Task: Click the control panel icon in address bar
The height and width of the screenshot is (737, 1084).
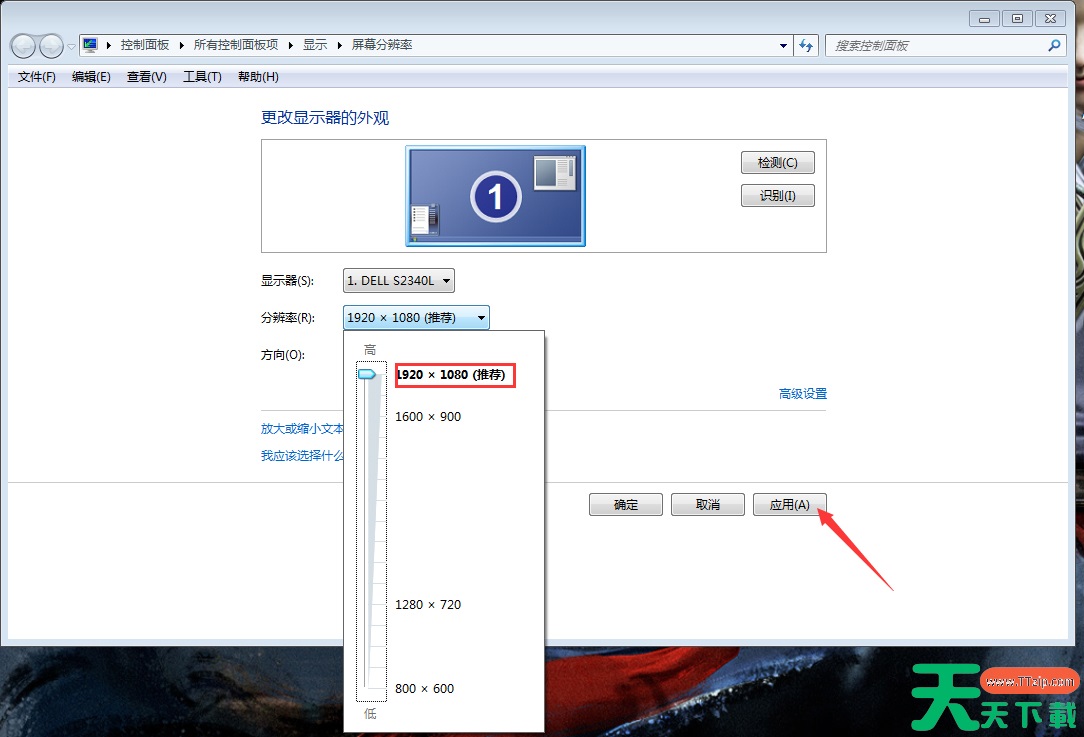Action: coord(91,45)
